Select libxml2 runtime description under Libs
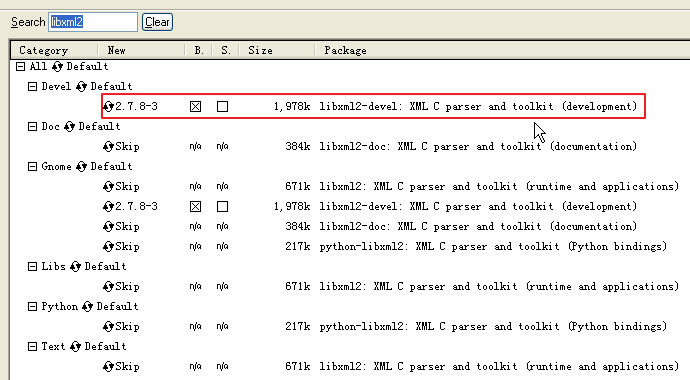This screenshot has width=690, height=380. click(499, 286)
